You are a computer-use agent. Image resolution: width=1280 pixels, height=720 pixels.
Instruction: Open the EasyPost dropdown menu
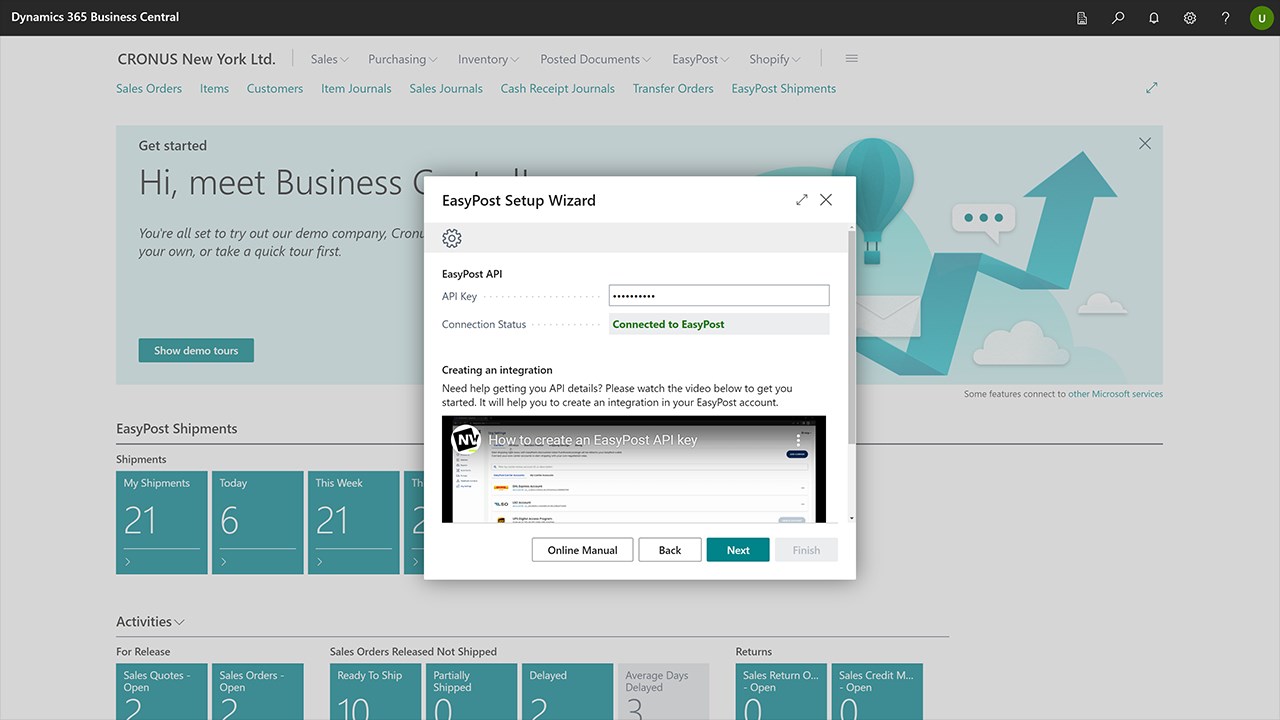coord(700,59)
